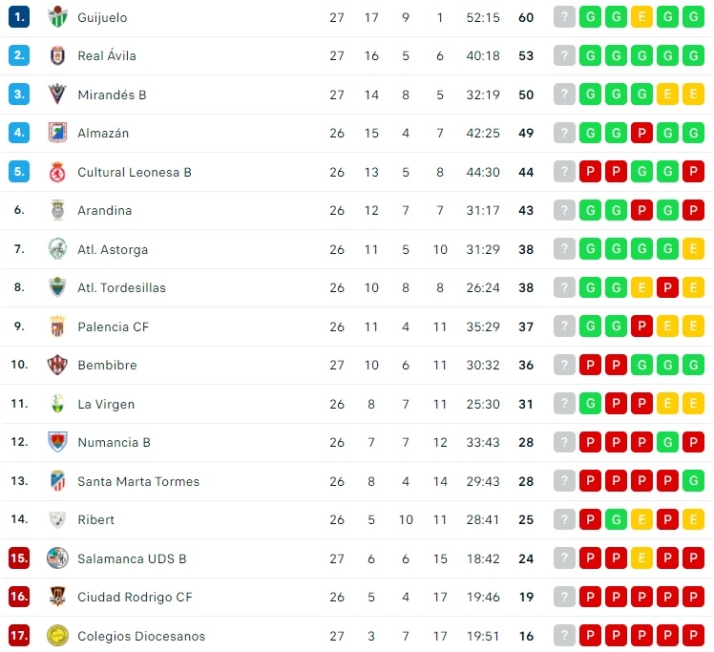Click the Real Ávila team badge
Image resolution: width=714 pixels, height=652 pixels.
click(x=58, y=56)
